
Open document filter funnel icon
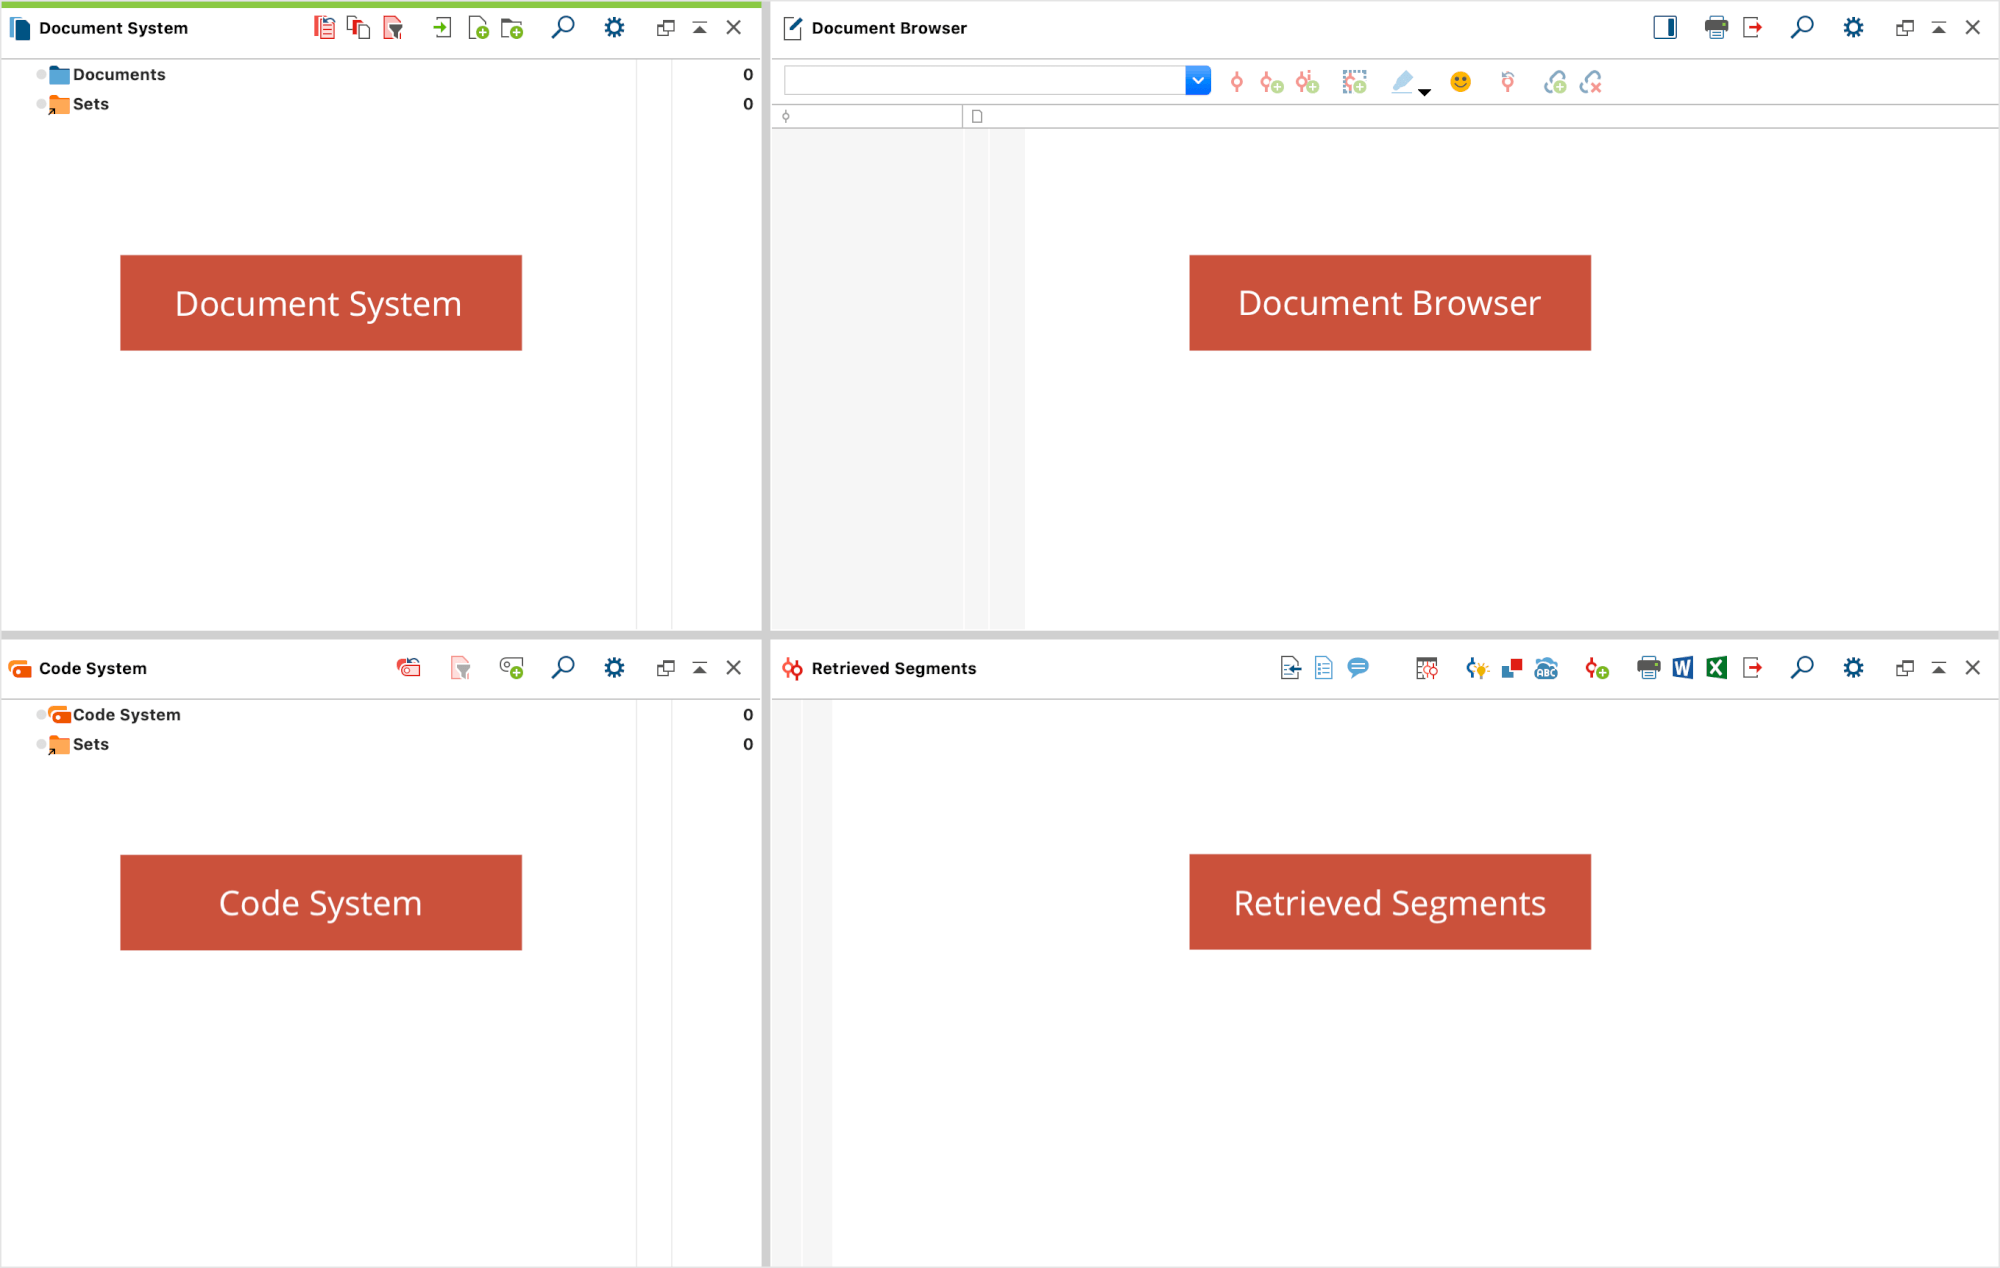click(x=393, y=28)
